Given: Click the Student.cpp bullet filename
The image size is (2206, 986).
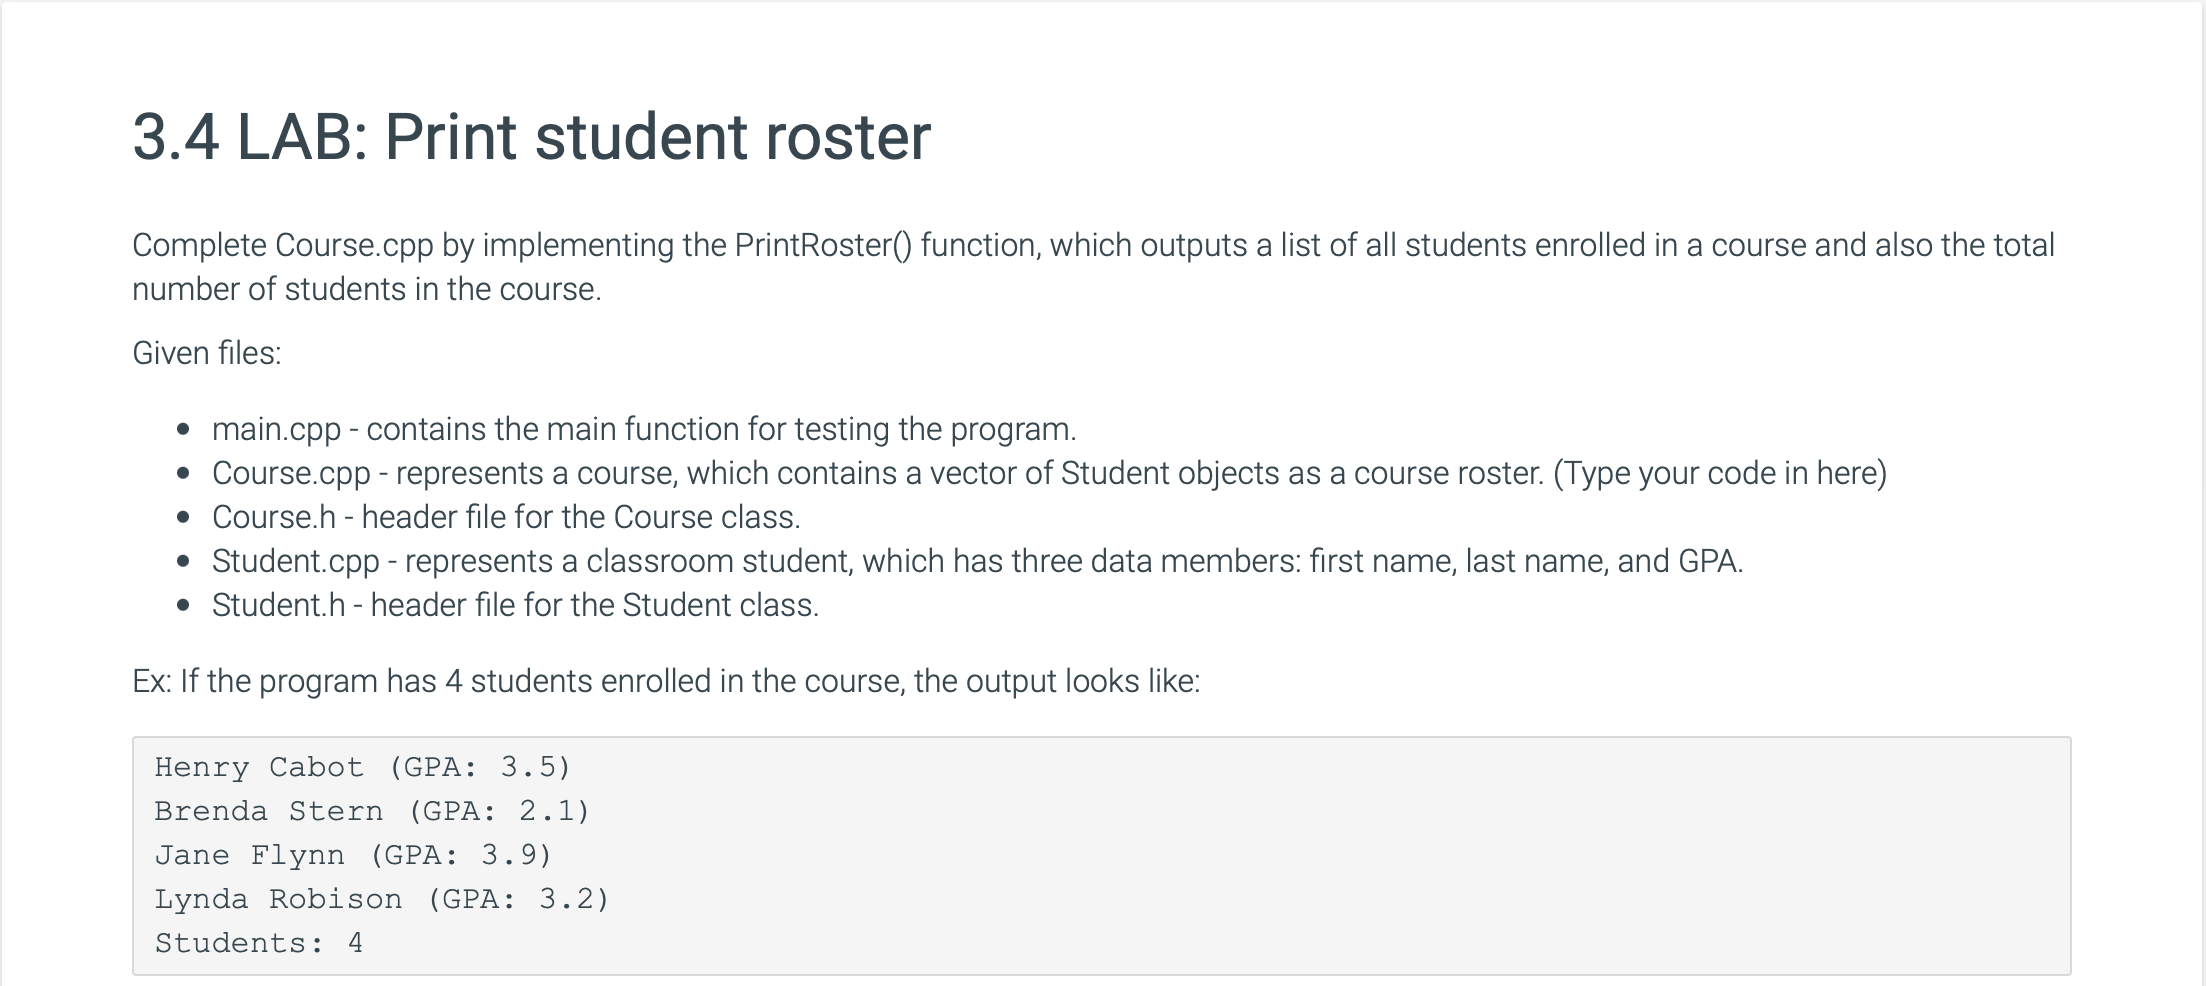Looking at the screenshot, I should click(x=295, y=561).
